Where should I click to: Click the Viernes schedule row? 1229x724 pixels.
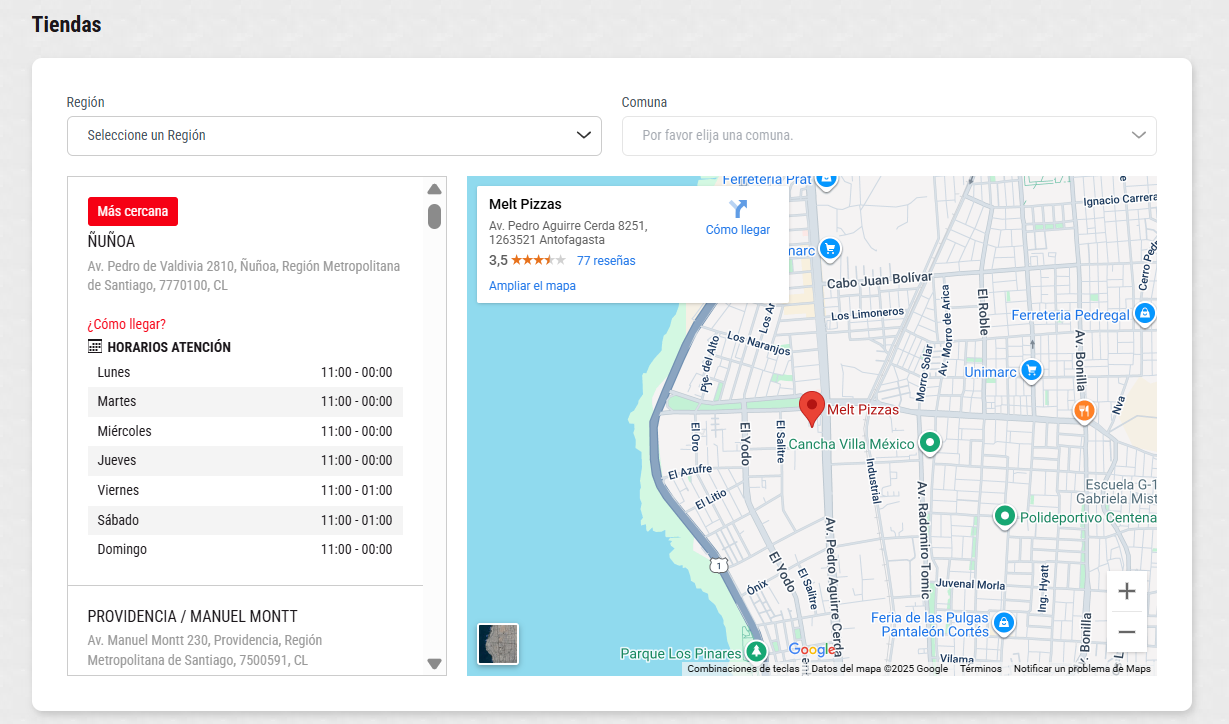tap(245, 490)
